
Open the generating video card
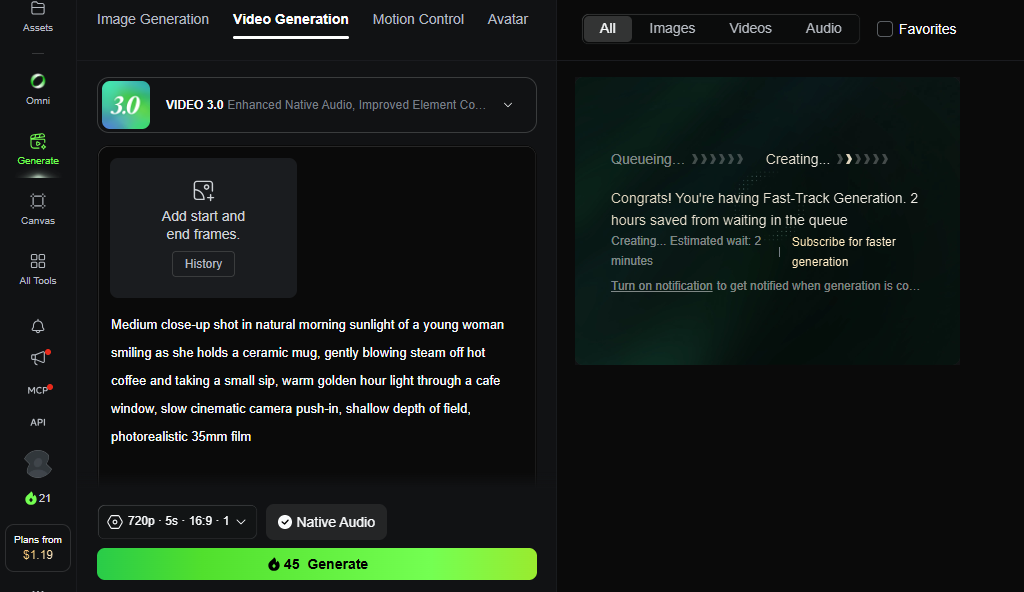(x=767, y=221)
